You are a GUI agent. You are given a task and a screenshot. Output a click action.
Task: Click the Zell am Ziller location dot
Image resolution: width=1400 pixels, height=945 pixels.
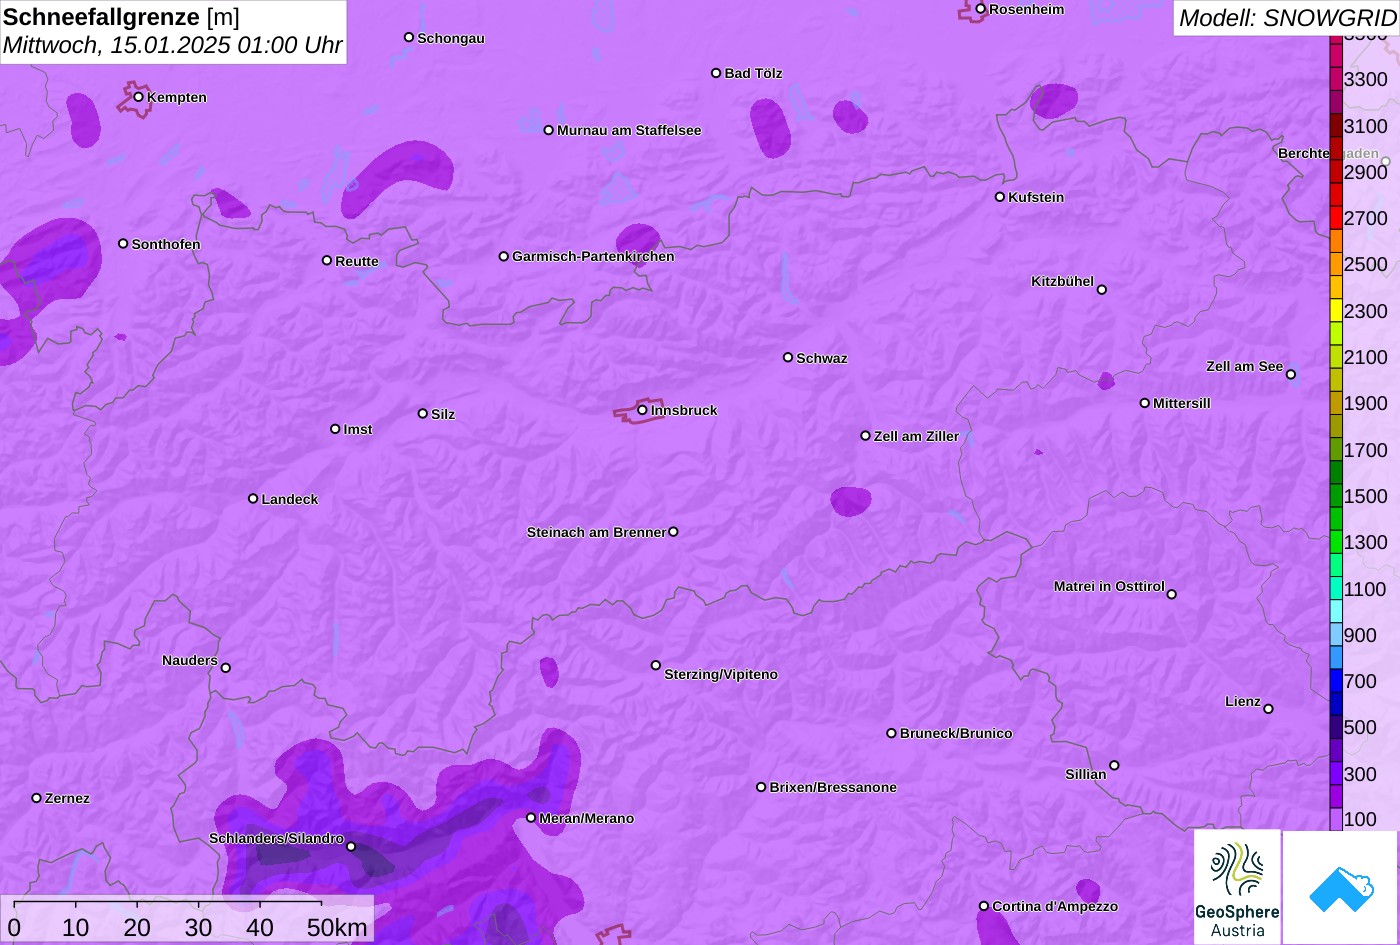click(866, 436)
